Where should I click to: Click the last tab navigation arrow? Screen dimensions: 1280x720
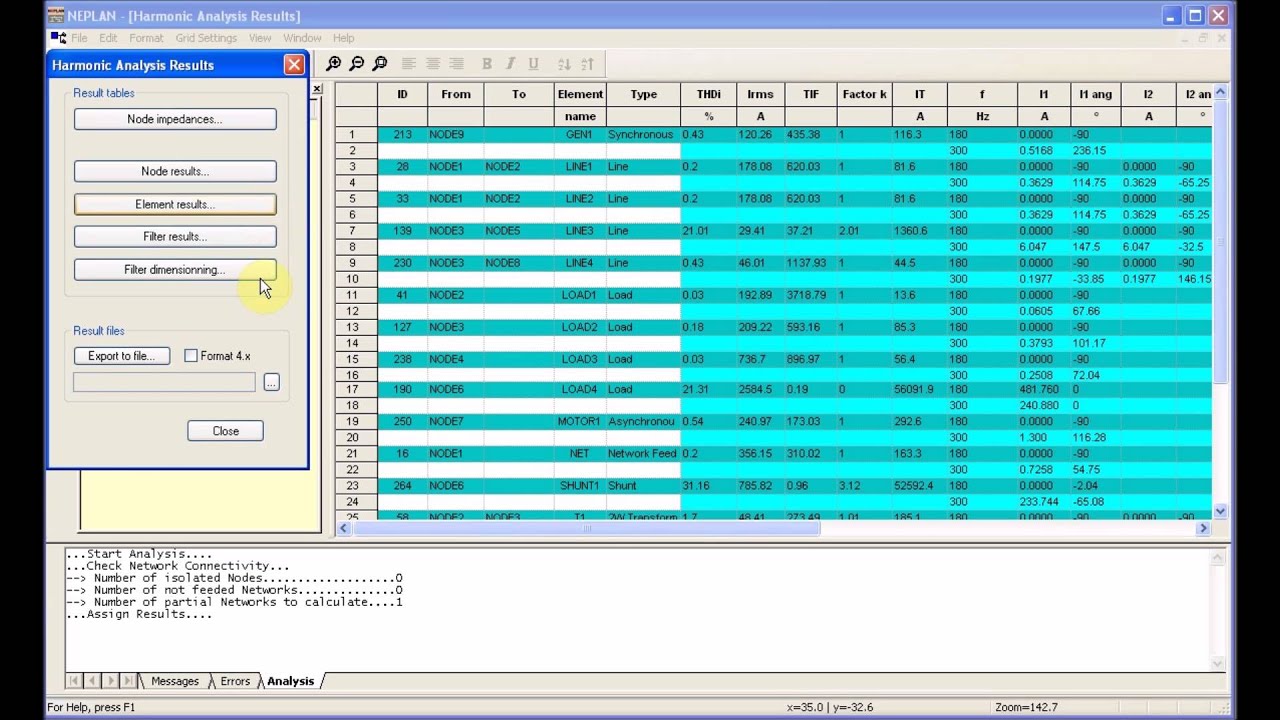[x=127, y=681]
